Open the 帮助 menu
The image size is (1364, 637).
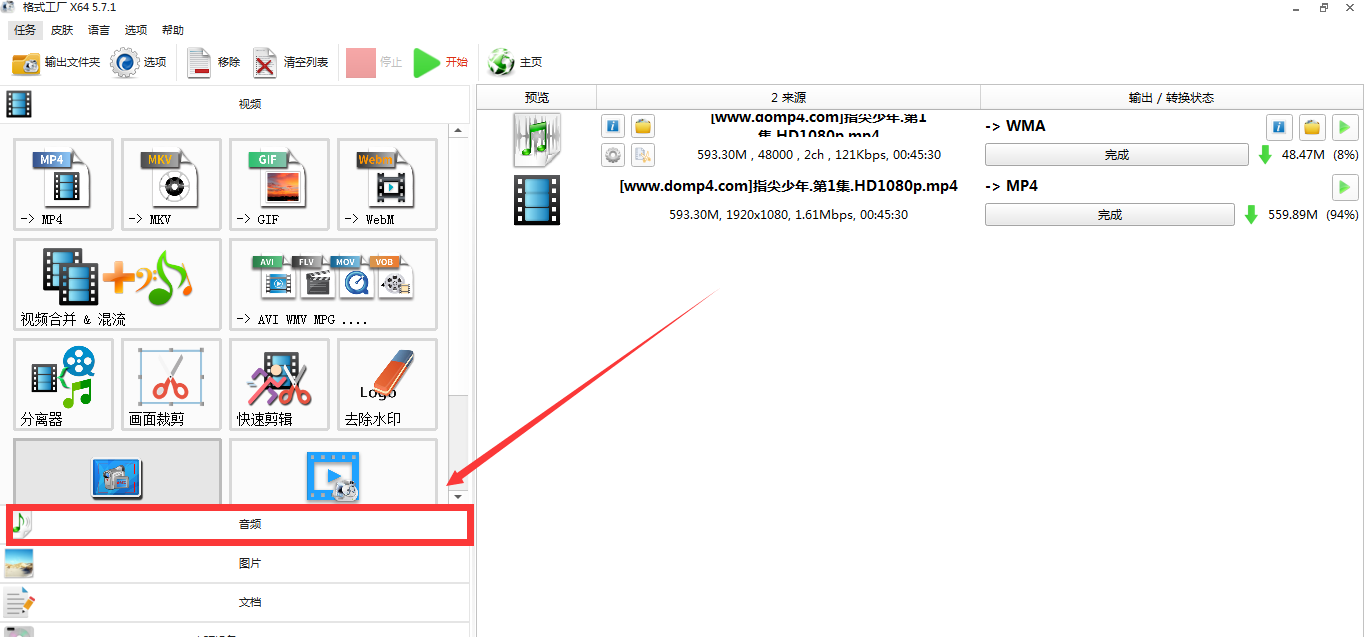click(x=173, y=30)
